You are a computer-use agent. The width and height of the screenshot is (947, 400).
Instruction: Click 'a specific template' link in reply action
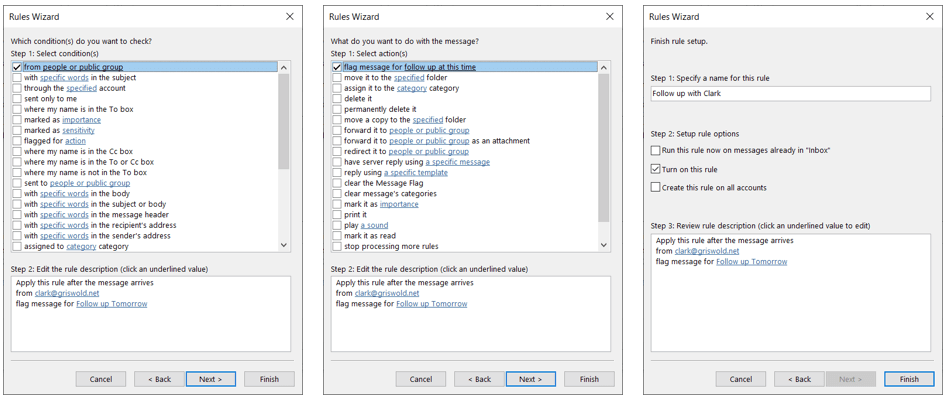416,172
